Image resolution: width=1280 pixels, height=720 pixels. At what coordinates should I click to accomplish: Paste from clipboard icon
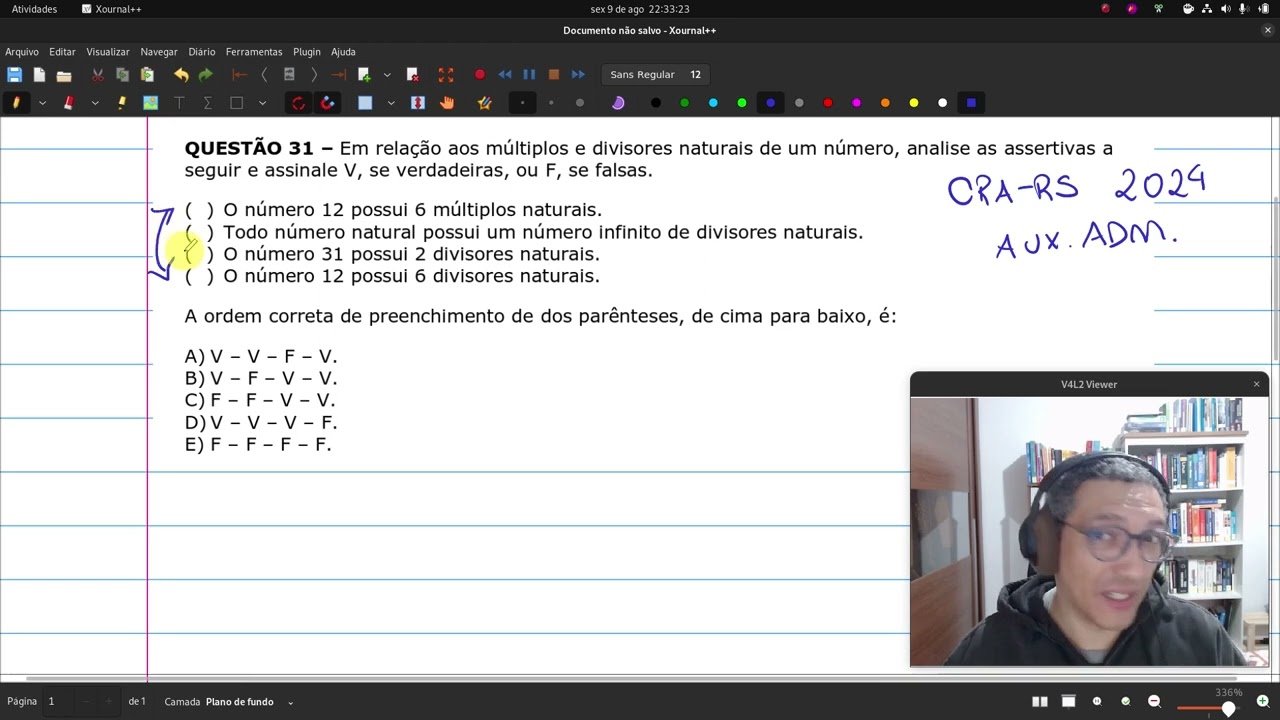[x=147, y=75]
